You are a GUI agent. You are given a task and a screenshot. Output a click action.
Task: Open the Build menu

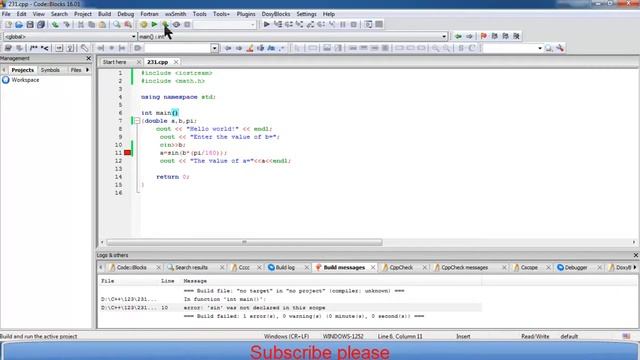pos(104,14)
